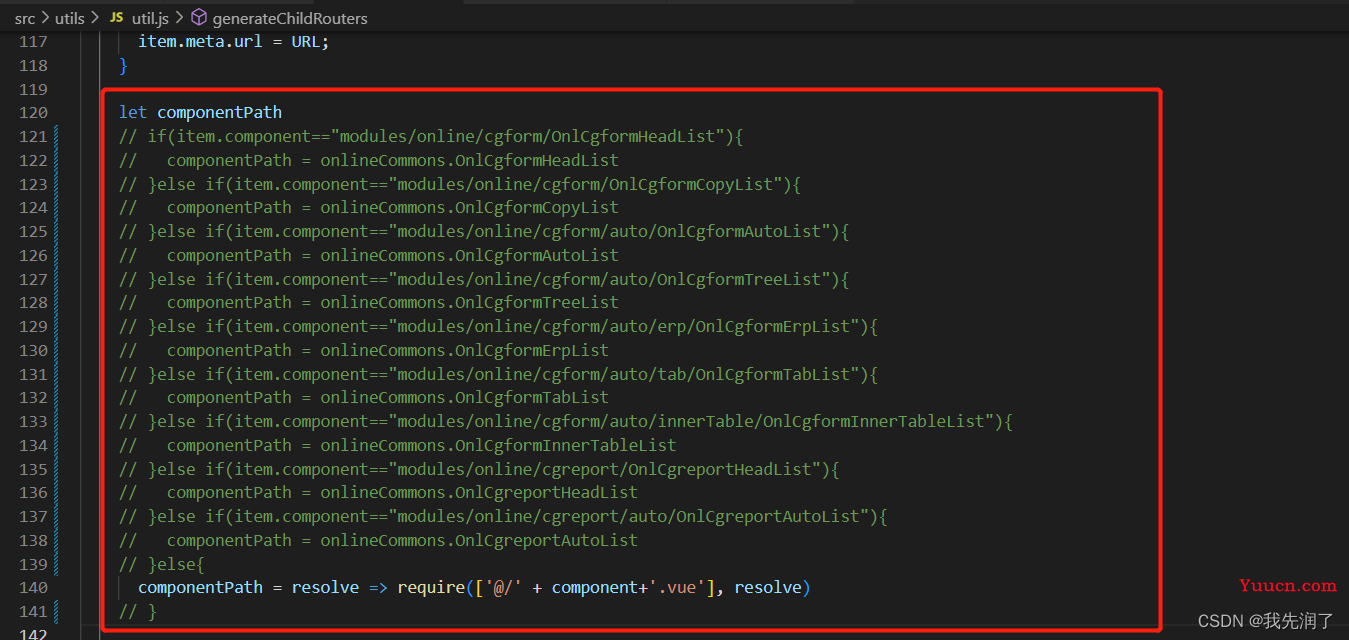Image resolution: width=1349 pixels, height=640 pixels.
Task: Click line number 135 in gutter
Action: [34, 469]
